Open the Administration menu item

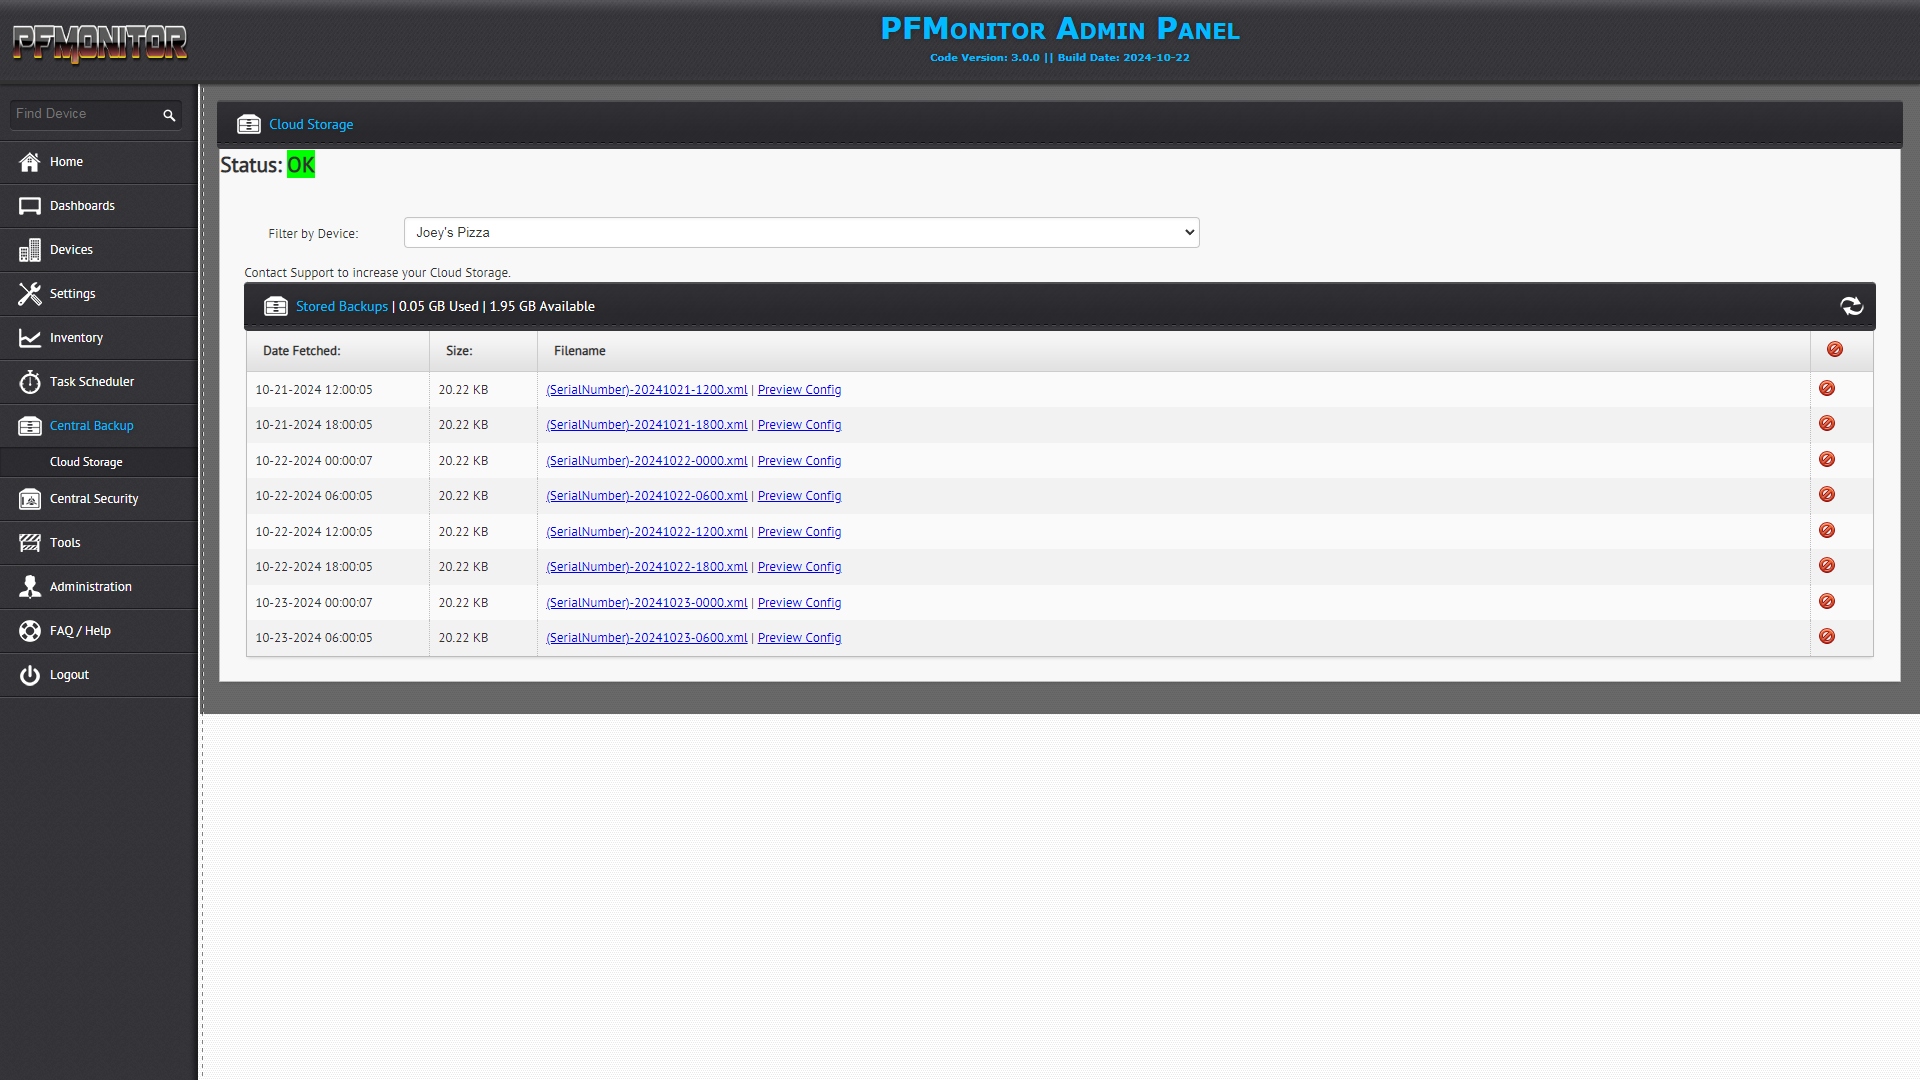pyautogui.click(x=98, y=587)
